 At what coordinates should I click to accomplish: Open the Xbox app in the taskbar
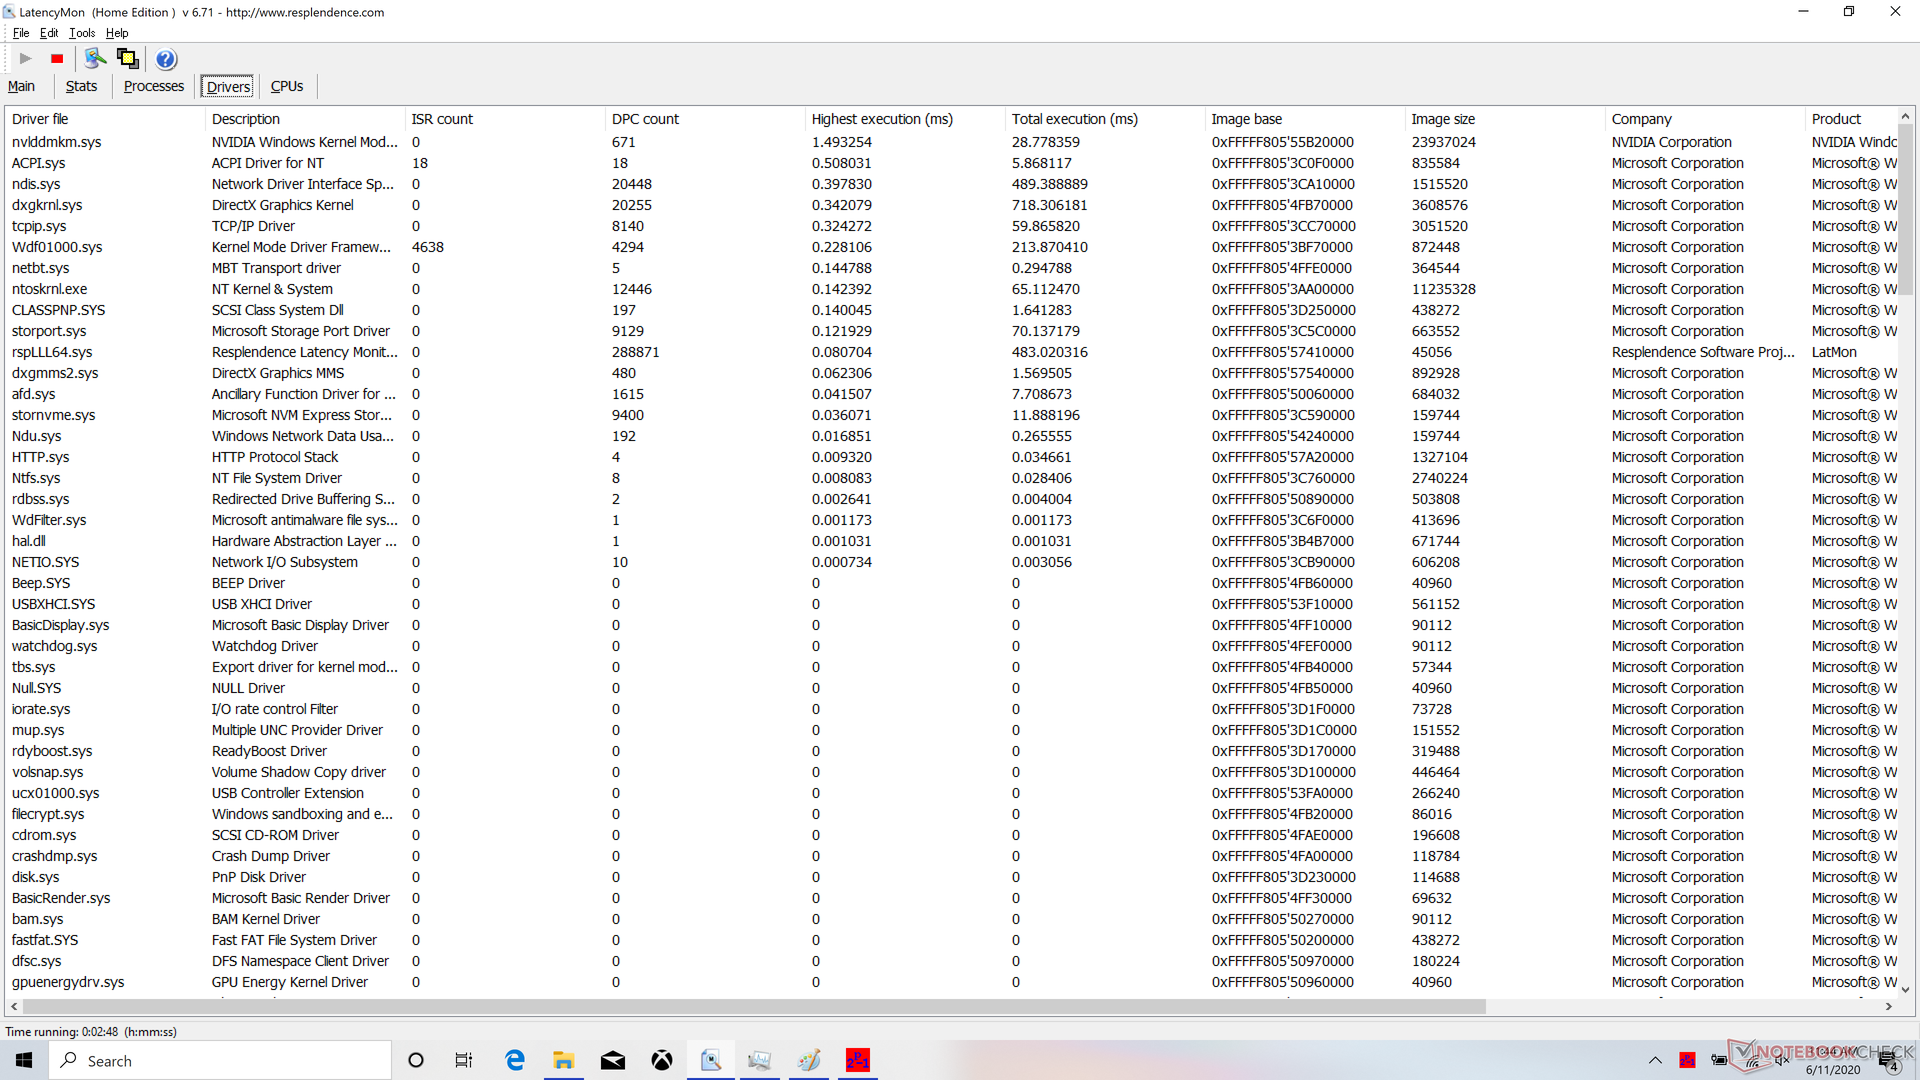(662, 1060)
